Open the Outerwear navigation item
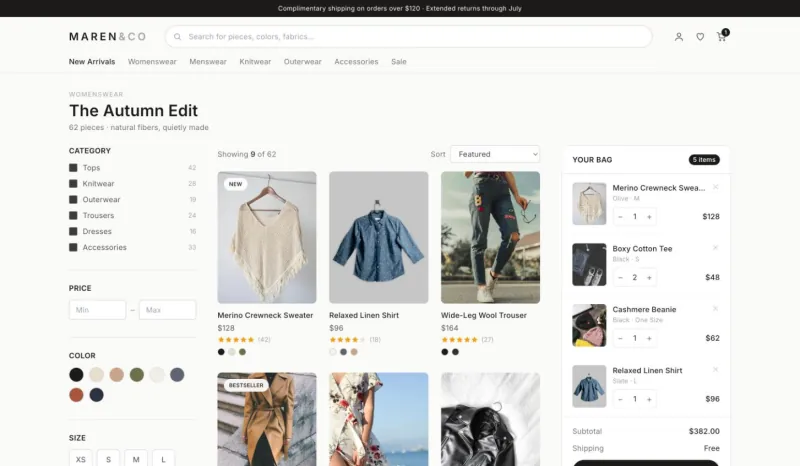Viewport: 800px width, 466px height. (x=303, y=62)
